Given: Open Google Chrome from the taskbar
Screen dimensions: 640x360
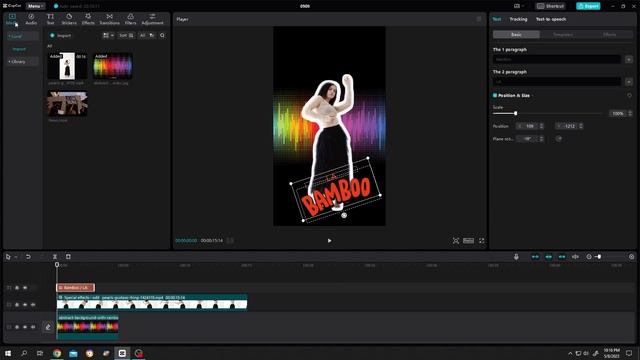Looking at the screenshot, I should coord(57,353).
